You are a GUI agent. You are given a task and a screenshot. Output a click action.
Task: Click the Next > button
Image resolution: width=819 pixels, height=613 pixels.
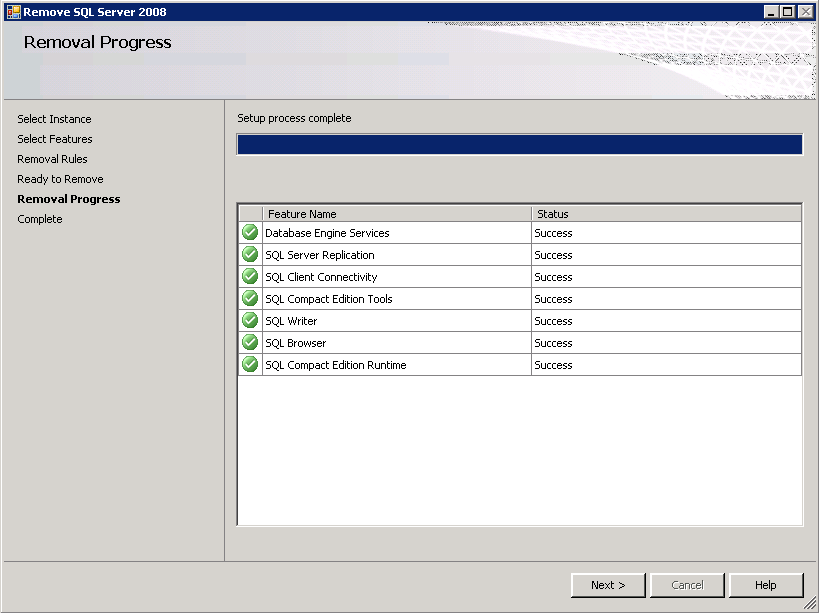pyautogui.click(x=609, y=585)
